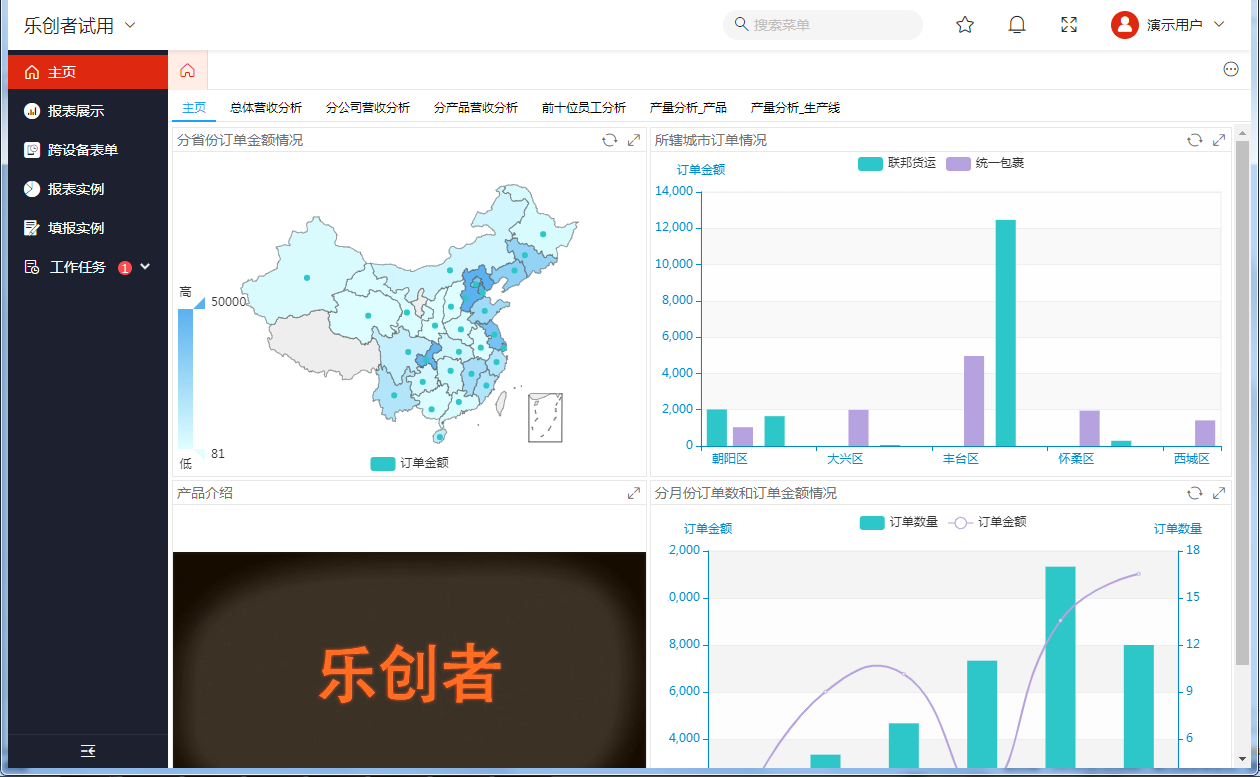1260x777 pixels.
Task: Refresh the 分月份订单数和订单金额情况 chart
Action: (1194, 493)
